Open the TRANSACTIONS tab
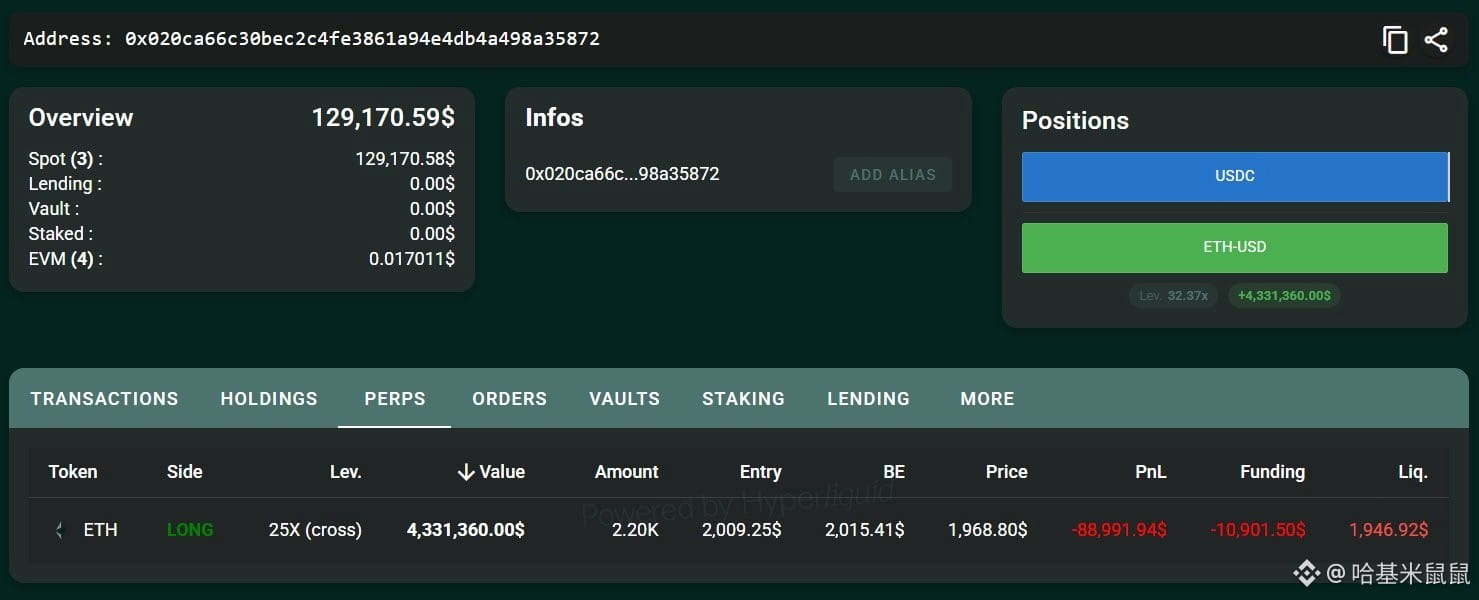The height and width of the screenshot is (600, 1479). tap(104, 399)
